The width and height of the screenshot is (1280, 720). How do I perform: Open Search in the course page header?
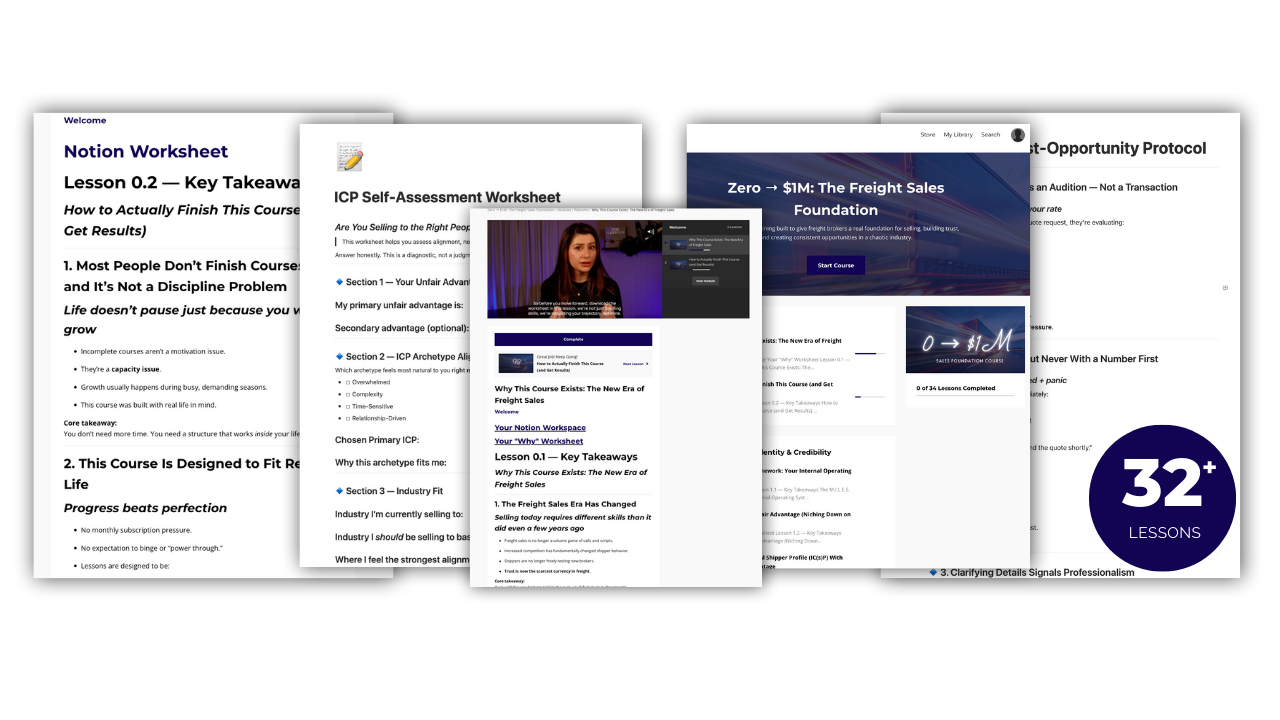pos(990,135)
